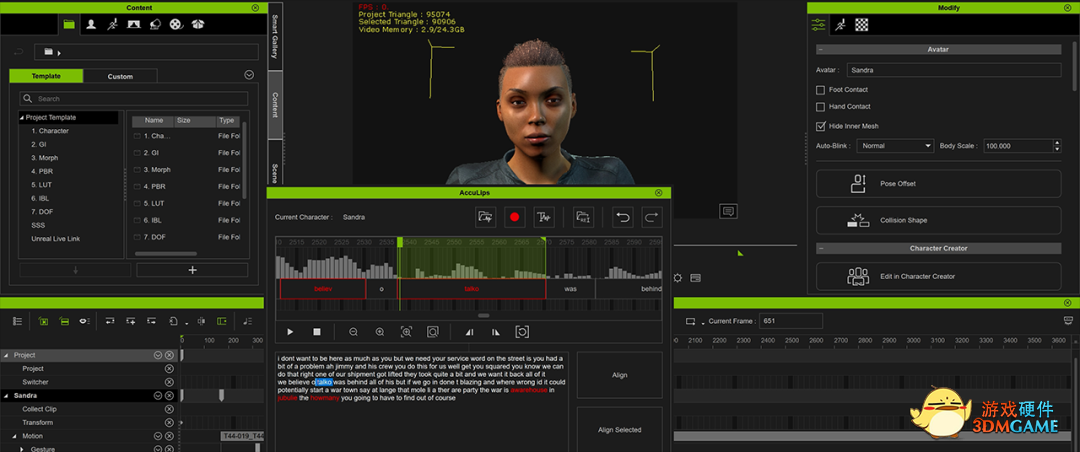
Task: Click the Pose Offset button
Action: 939,184
